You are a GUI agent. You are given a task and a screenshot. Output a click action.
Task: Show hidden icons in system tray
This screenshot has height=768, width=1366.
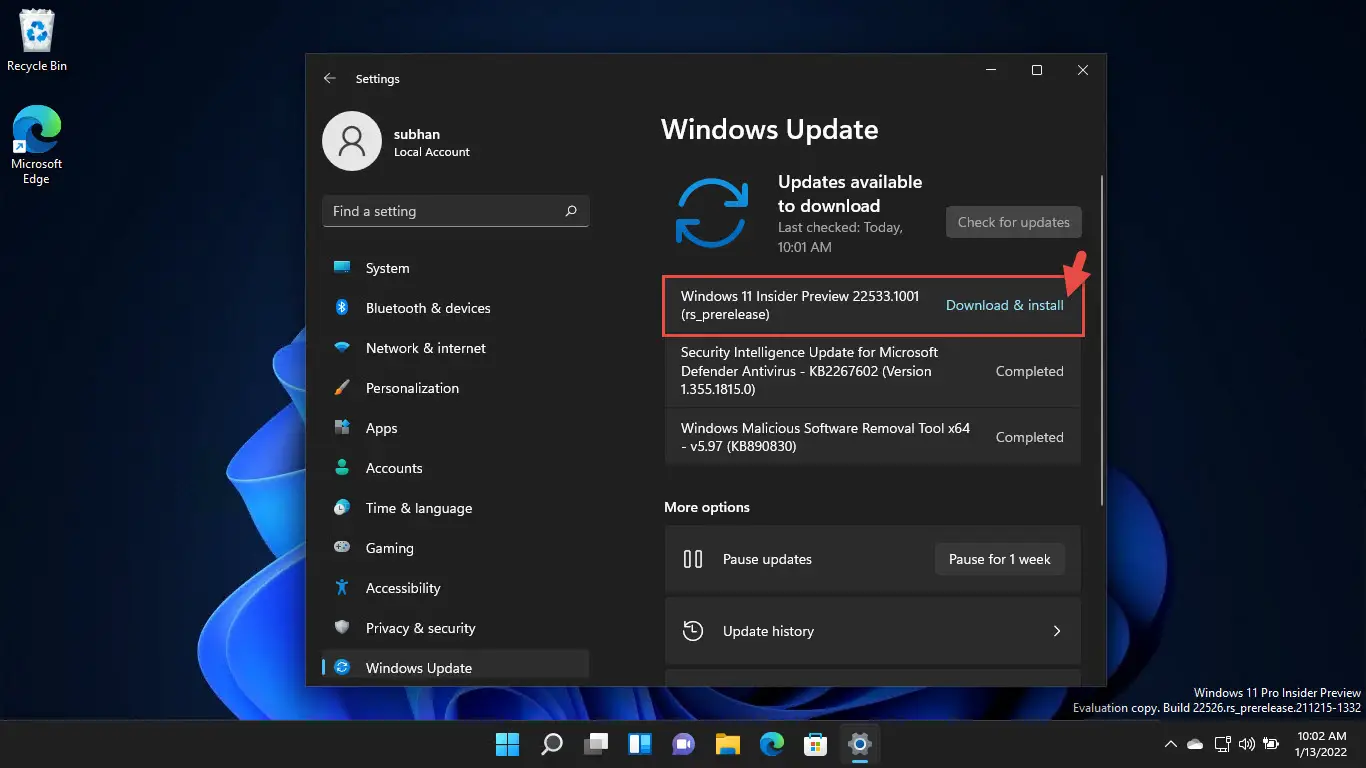pos(1171,744)
